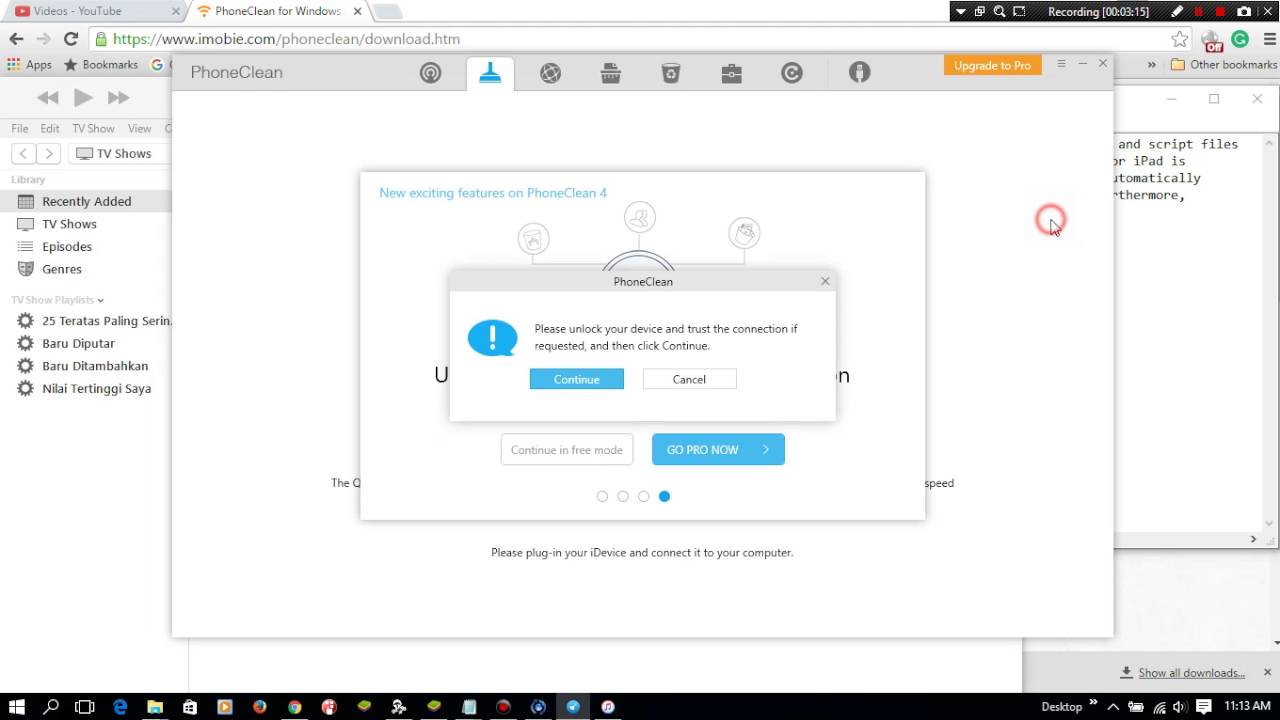The height and width of the screenshot is (720, 1280).
Task: Open Apps bookmarks shortcut
Action: (x=30, y=64)
